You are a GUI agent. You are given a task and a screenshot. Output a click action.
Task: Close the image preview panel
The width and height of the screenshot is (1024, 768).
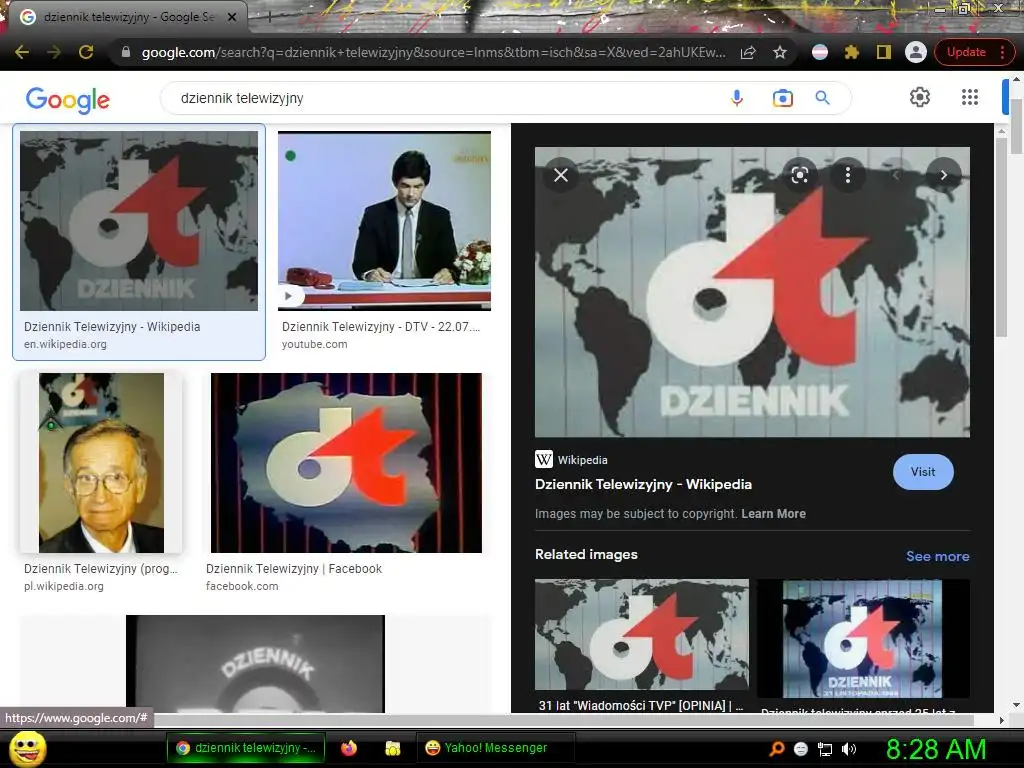pos(561,175)
